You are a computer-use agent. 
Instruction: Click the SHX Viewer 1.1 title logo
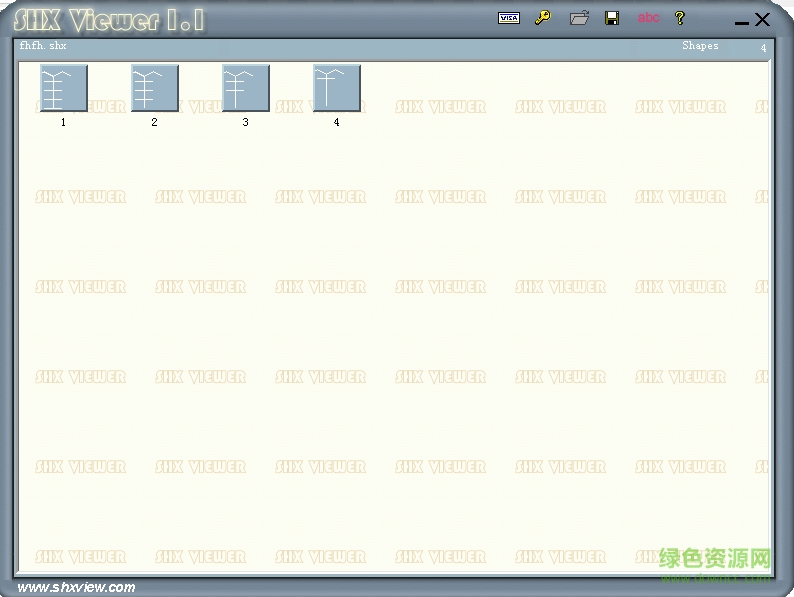[108, 20]
